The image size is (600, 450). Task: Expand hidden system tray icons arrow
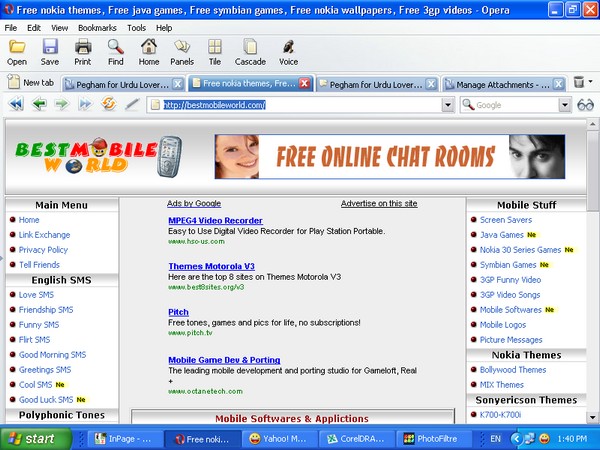point(516,439)
